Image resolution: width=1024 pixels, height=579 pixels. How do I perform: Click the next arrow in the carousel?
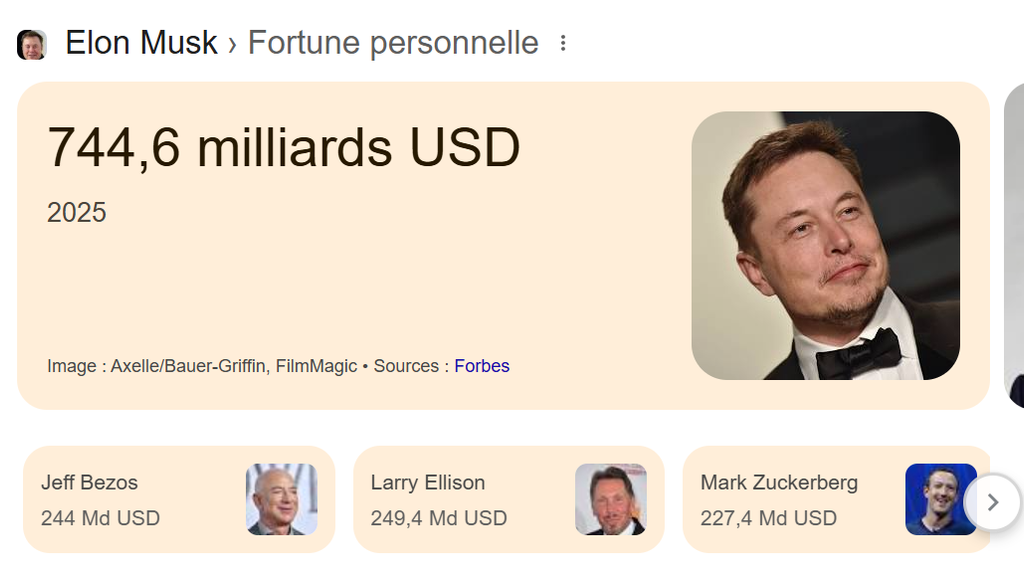(992, 502)
